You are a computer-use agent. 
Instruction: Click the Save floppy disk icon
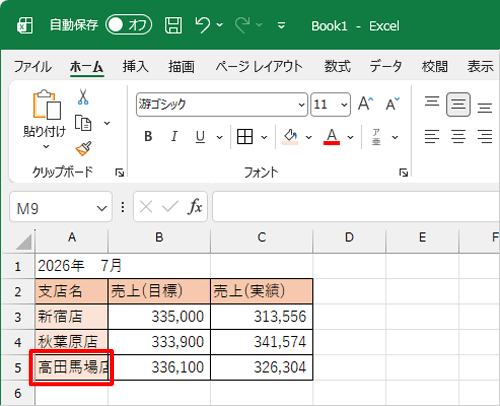(x=173, y=25)
